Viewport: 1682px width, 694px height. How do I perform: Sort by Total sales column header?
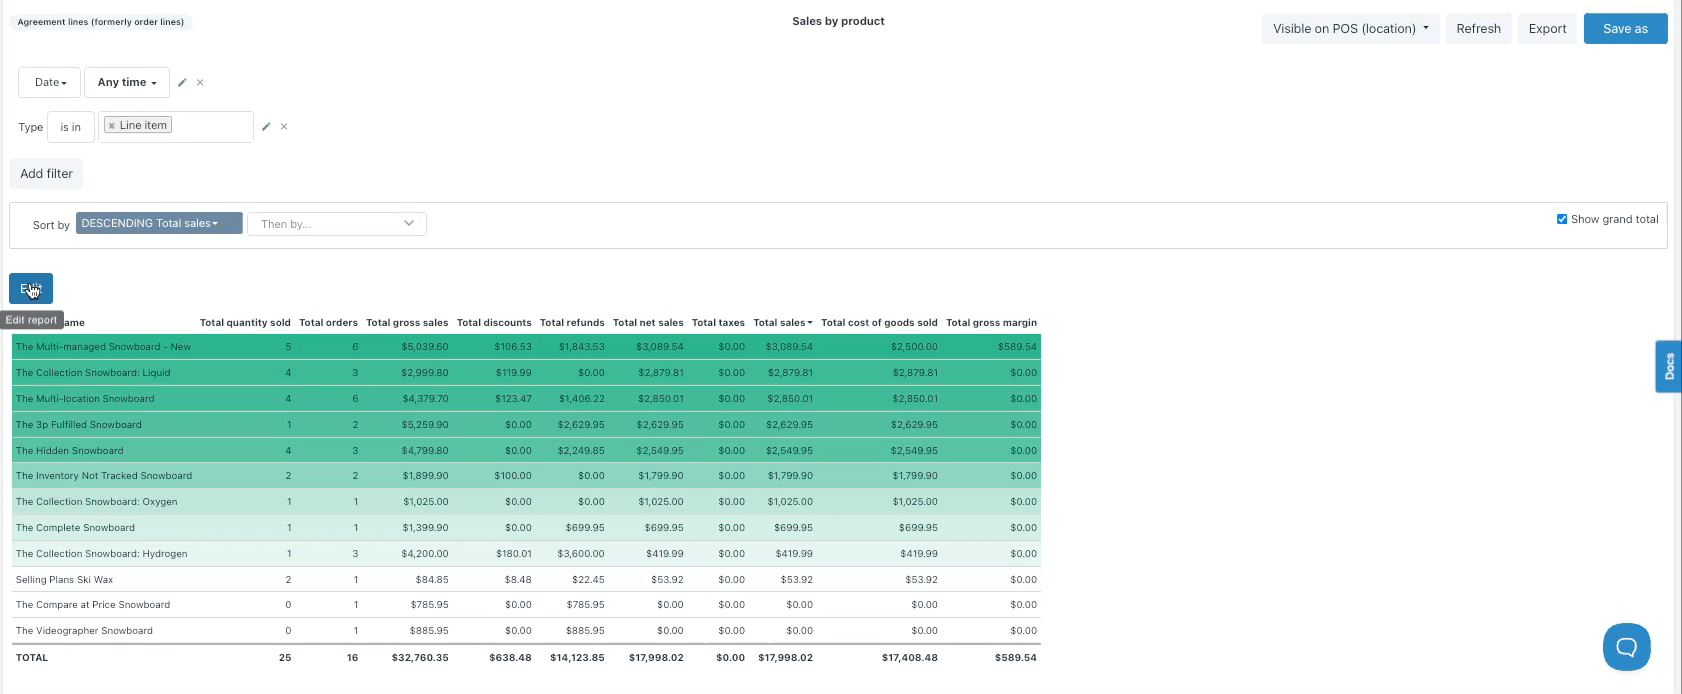click(782, 323)
